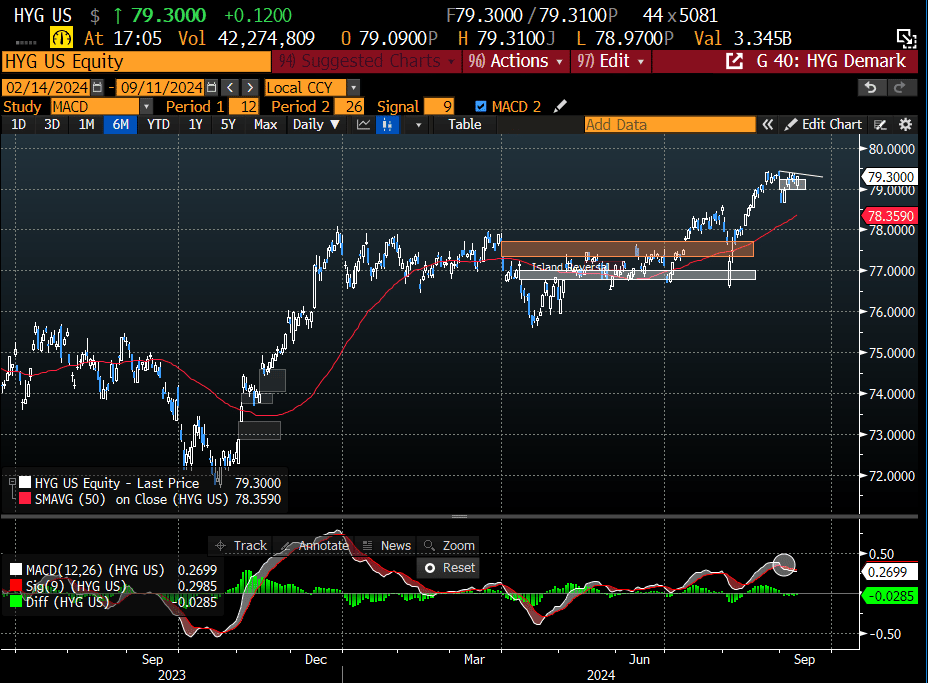Edit MACD 2 study with pencil icon
928x683 pixels.
[560, 107]
